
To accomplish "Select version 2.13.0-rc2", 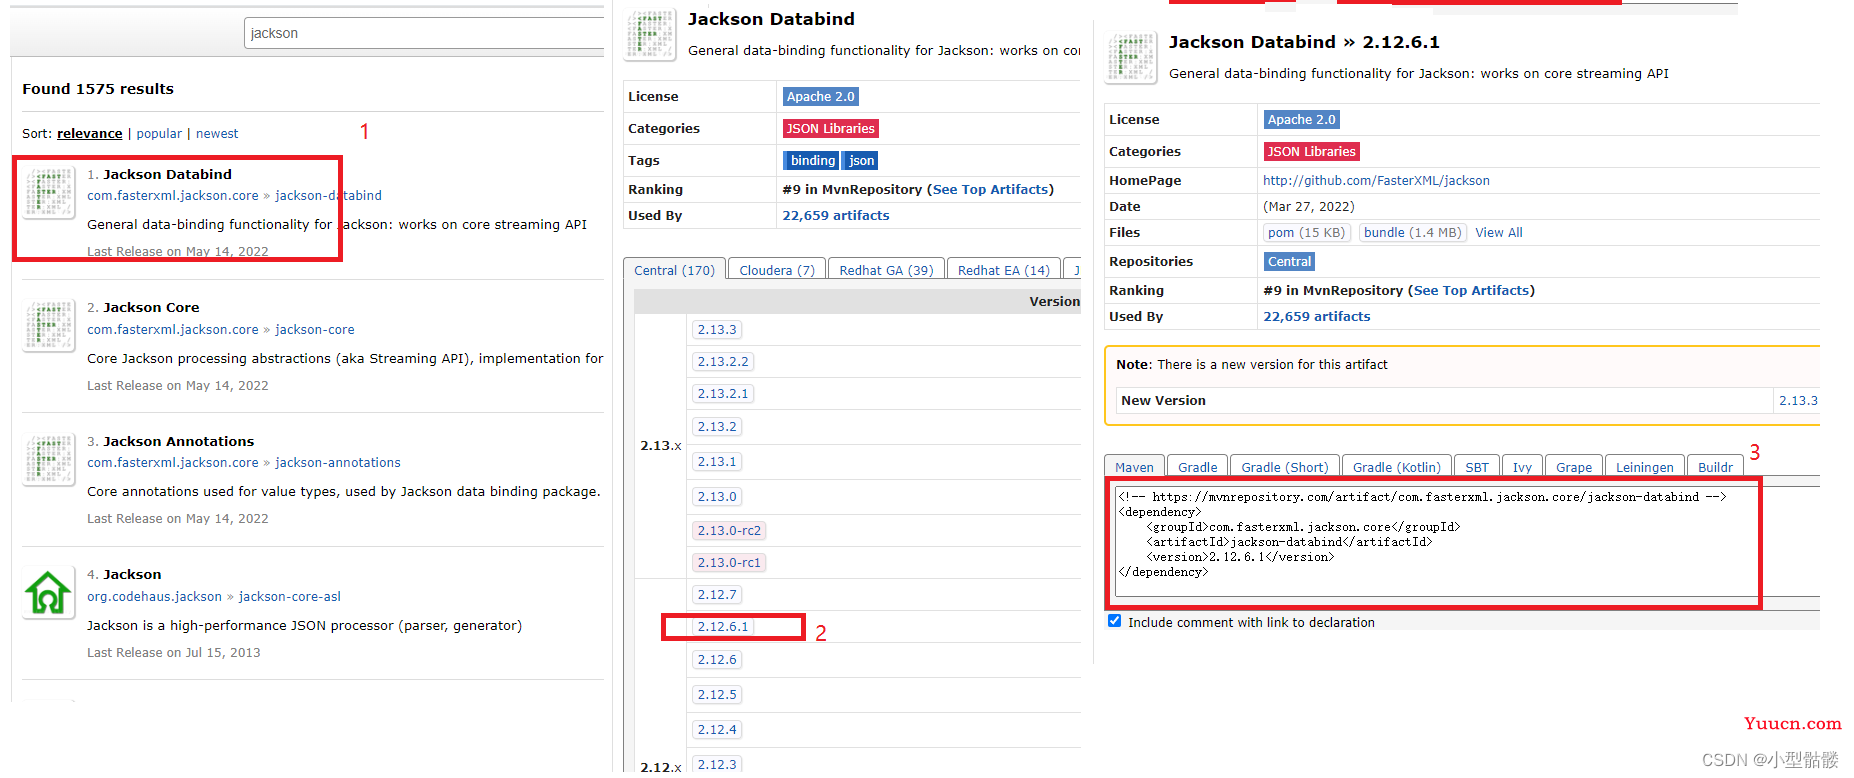I will (729, 530).
